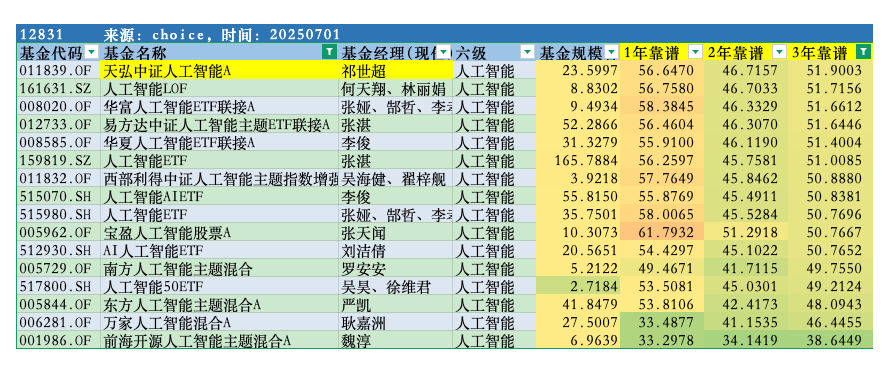889x365 pixels.
Task: Select the fund size value 165.7884
Action: pos(578,160)
